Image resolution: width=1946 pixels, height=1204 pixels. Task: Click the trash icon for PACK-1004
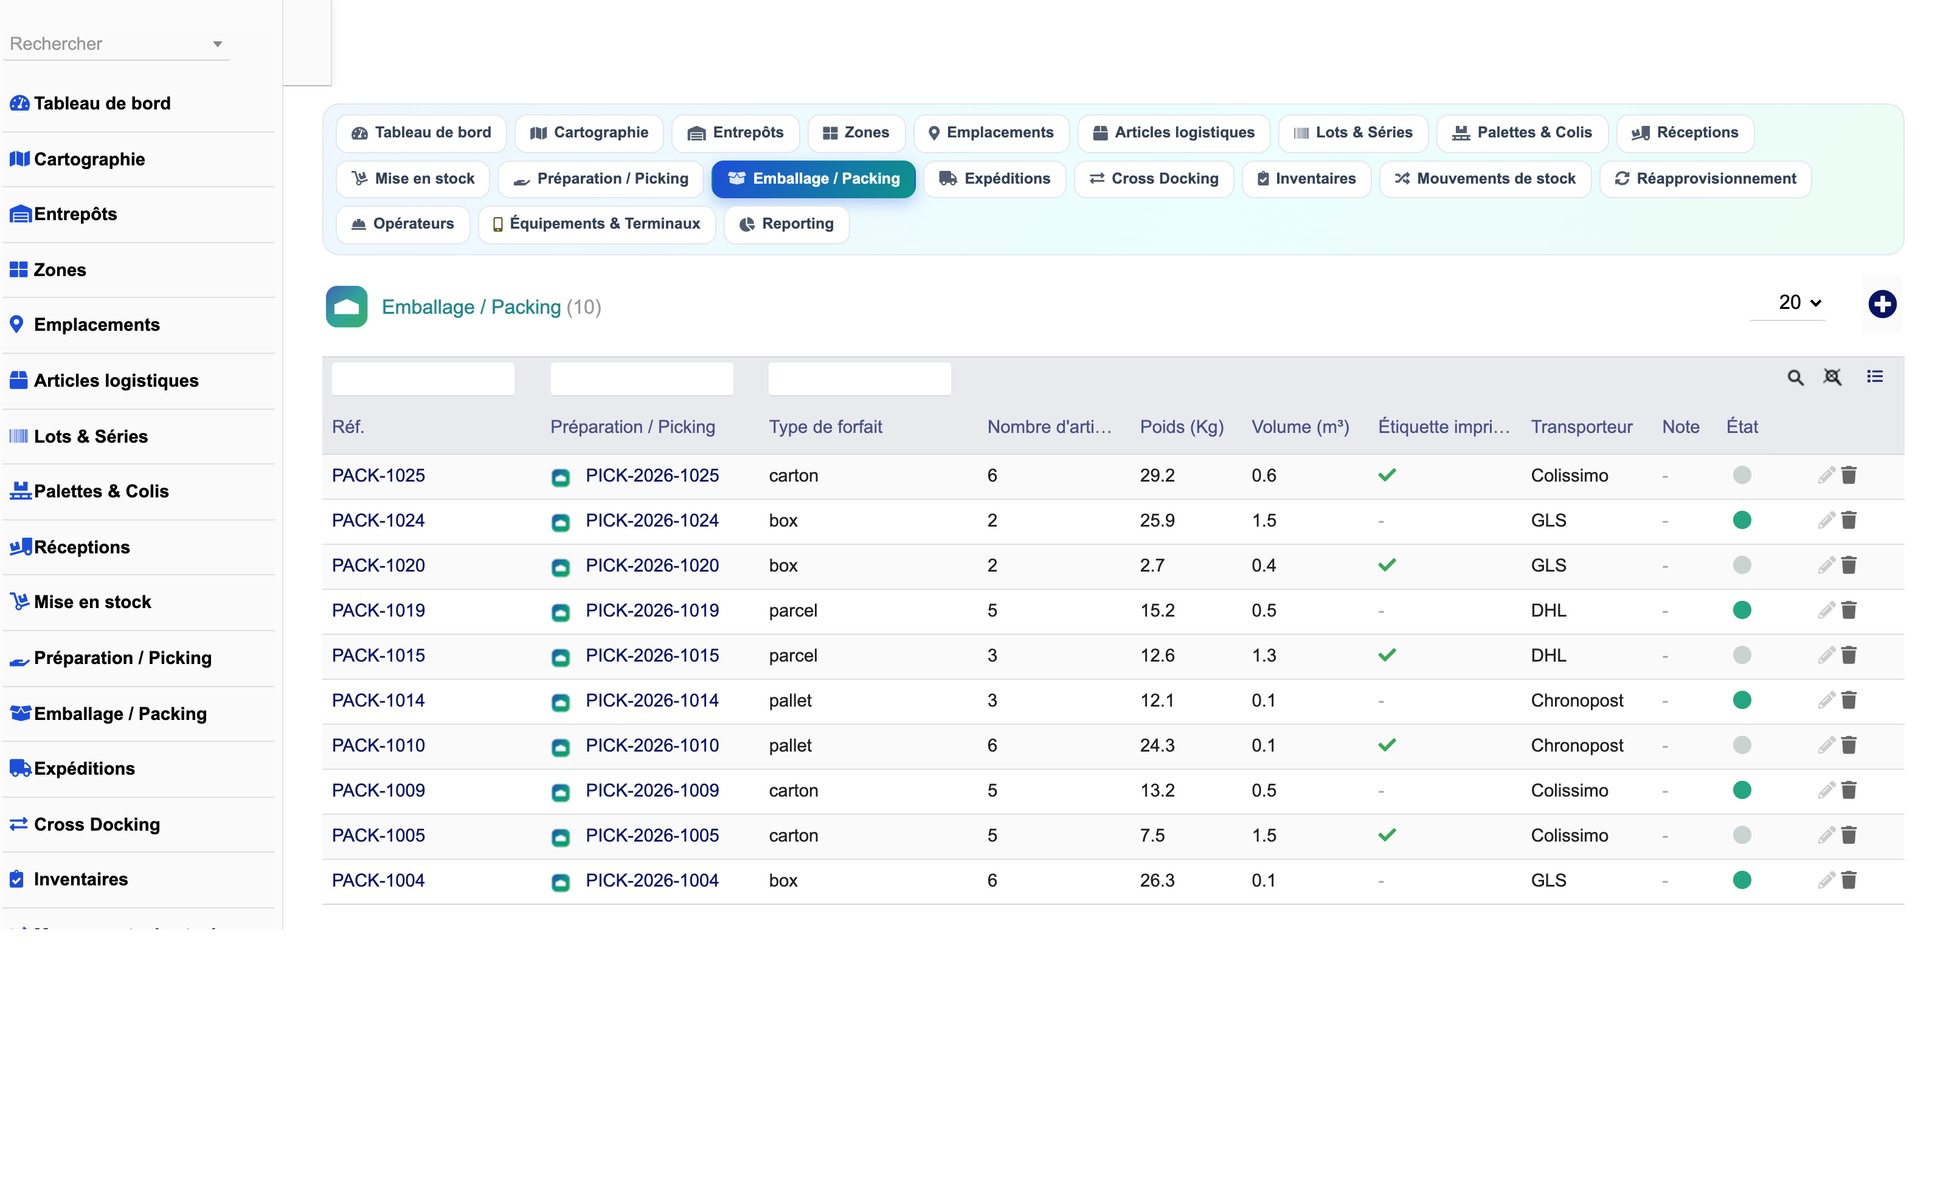coord(1849,880)
